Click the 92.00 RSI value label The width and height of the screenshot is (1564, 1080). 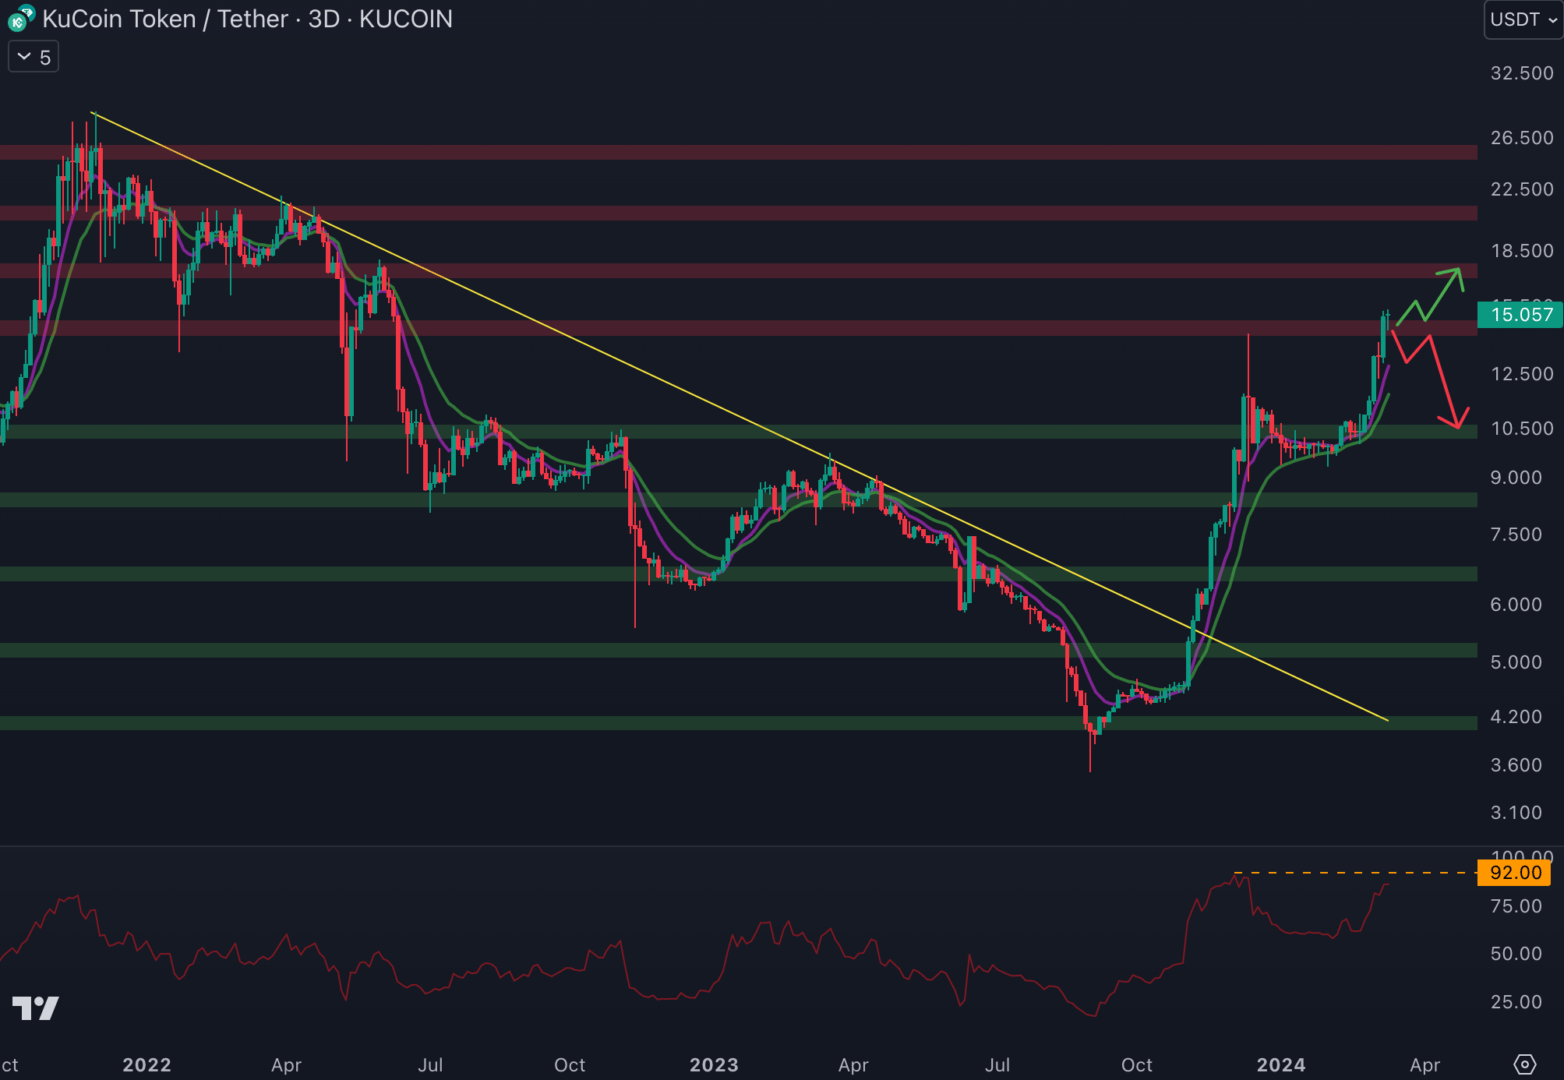pos(1514,873)
